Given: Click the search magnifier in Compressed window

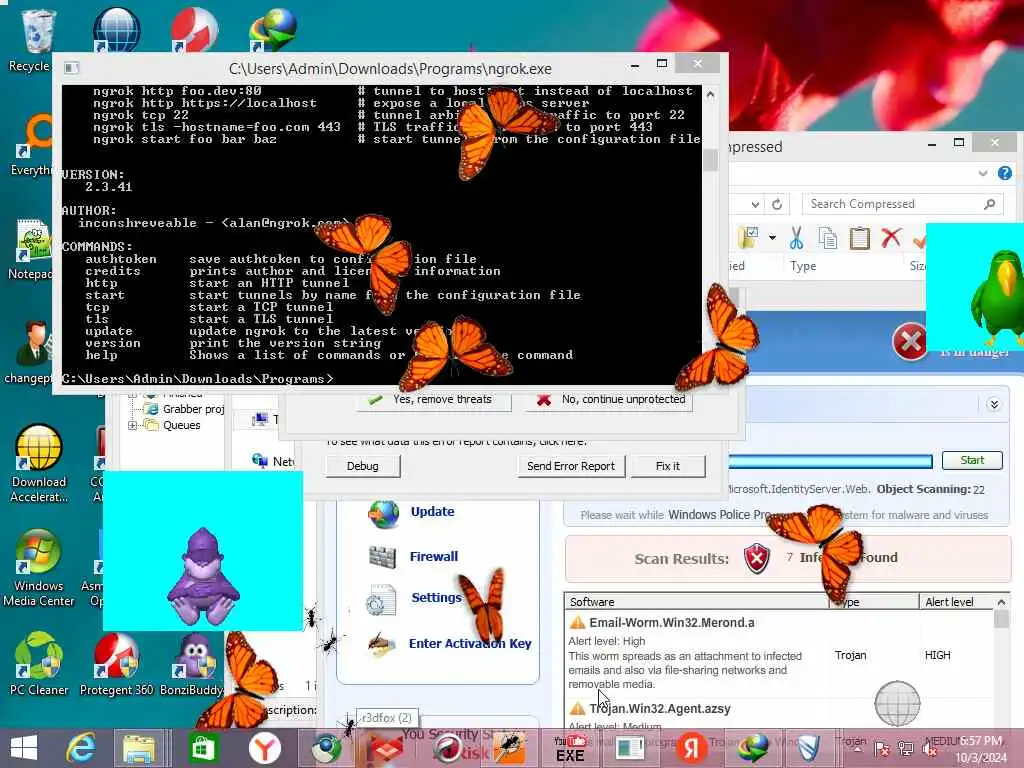Looking at the screenshot, I should click(989, 204).
